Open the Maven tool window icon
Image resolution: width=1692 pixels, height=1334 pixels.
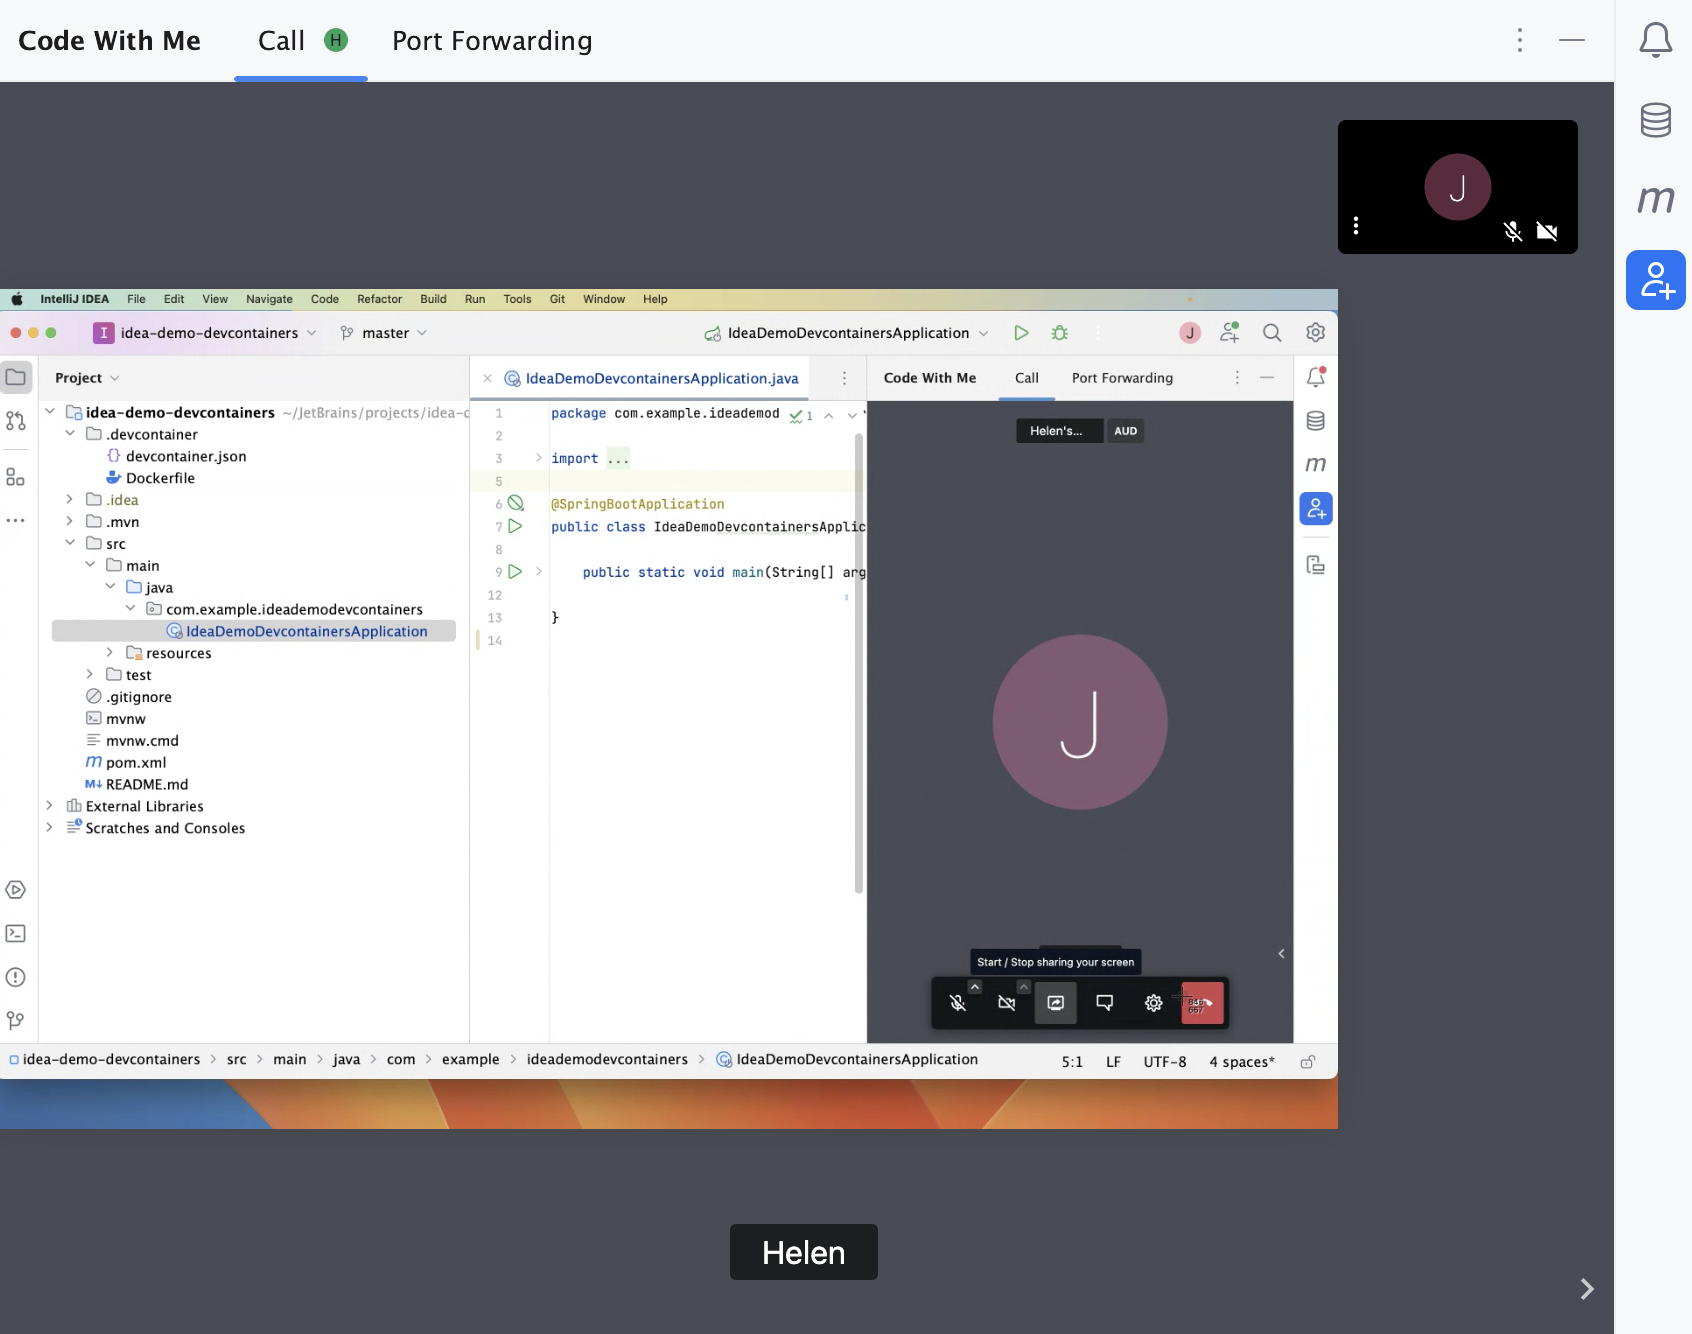pyautogui.click(x=1655, y=199)
